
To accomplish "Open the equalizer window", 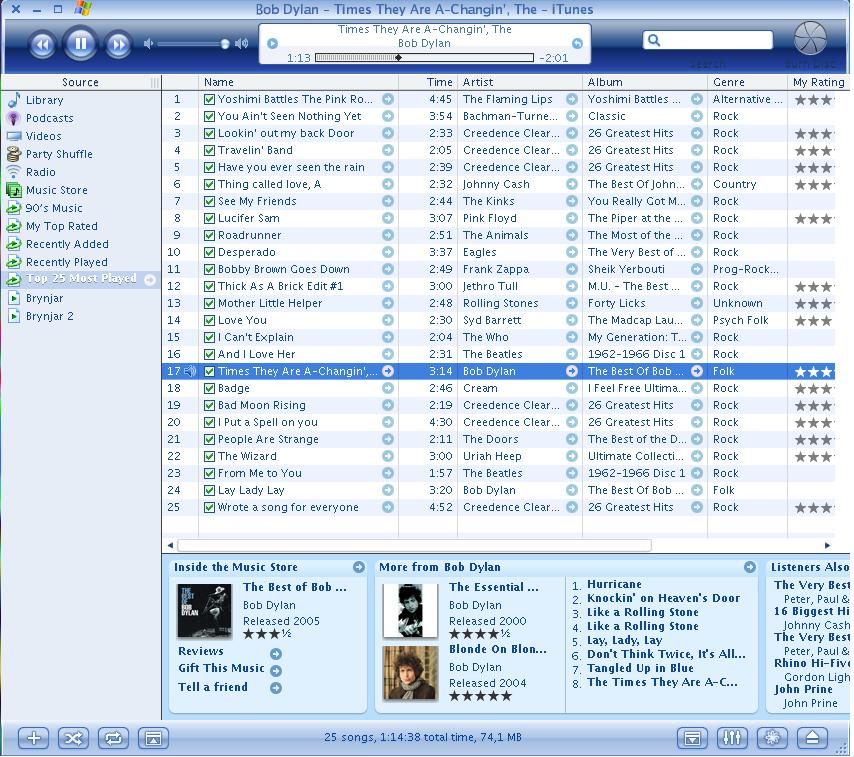I will (732, 738).
